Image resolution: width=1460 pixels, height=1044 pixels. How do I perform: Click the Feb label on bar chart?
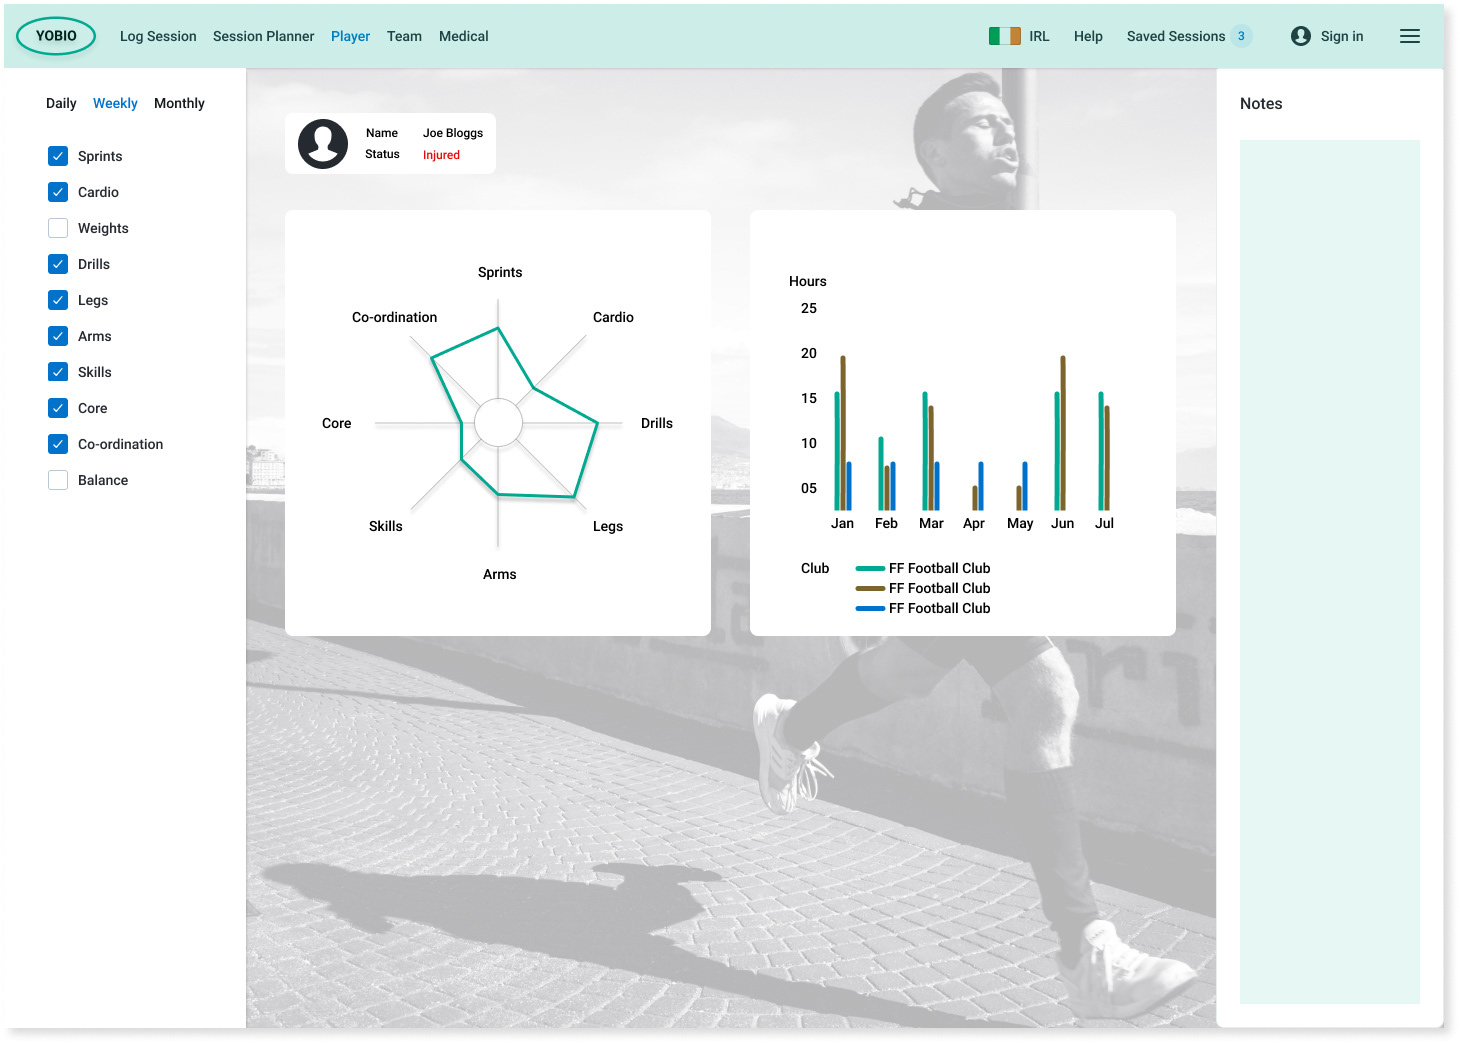point(886,523)
